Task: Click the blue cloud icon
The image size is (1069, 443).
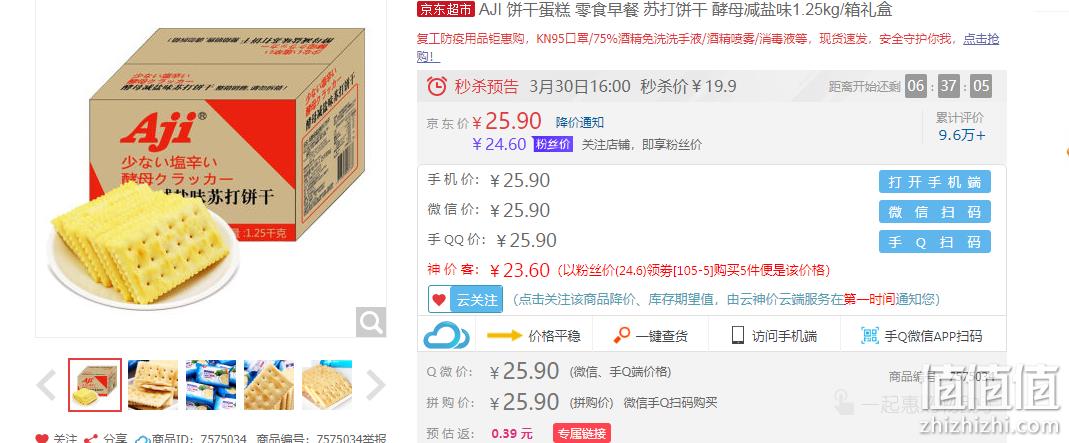Action: click(447, 335)
